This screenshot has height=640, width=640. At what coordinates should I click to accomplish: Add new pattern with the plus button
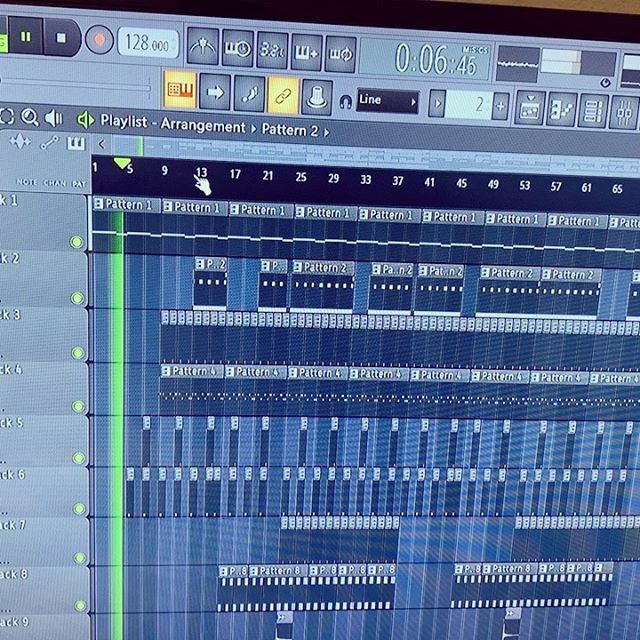501,106
